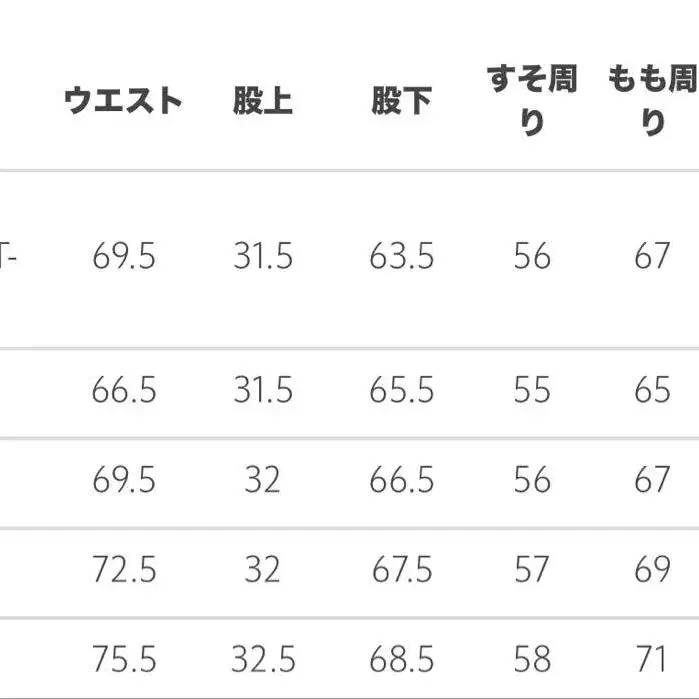Select 66.5 in the 股下 column
699x699 pixels.
(402, 480)
